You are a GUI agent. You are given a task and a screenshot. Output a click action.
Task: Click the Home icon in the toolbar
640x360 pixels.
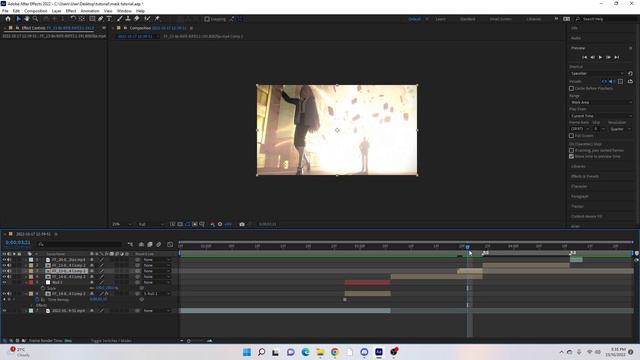(x=8, y=19)
